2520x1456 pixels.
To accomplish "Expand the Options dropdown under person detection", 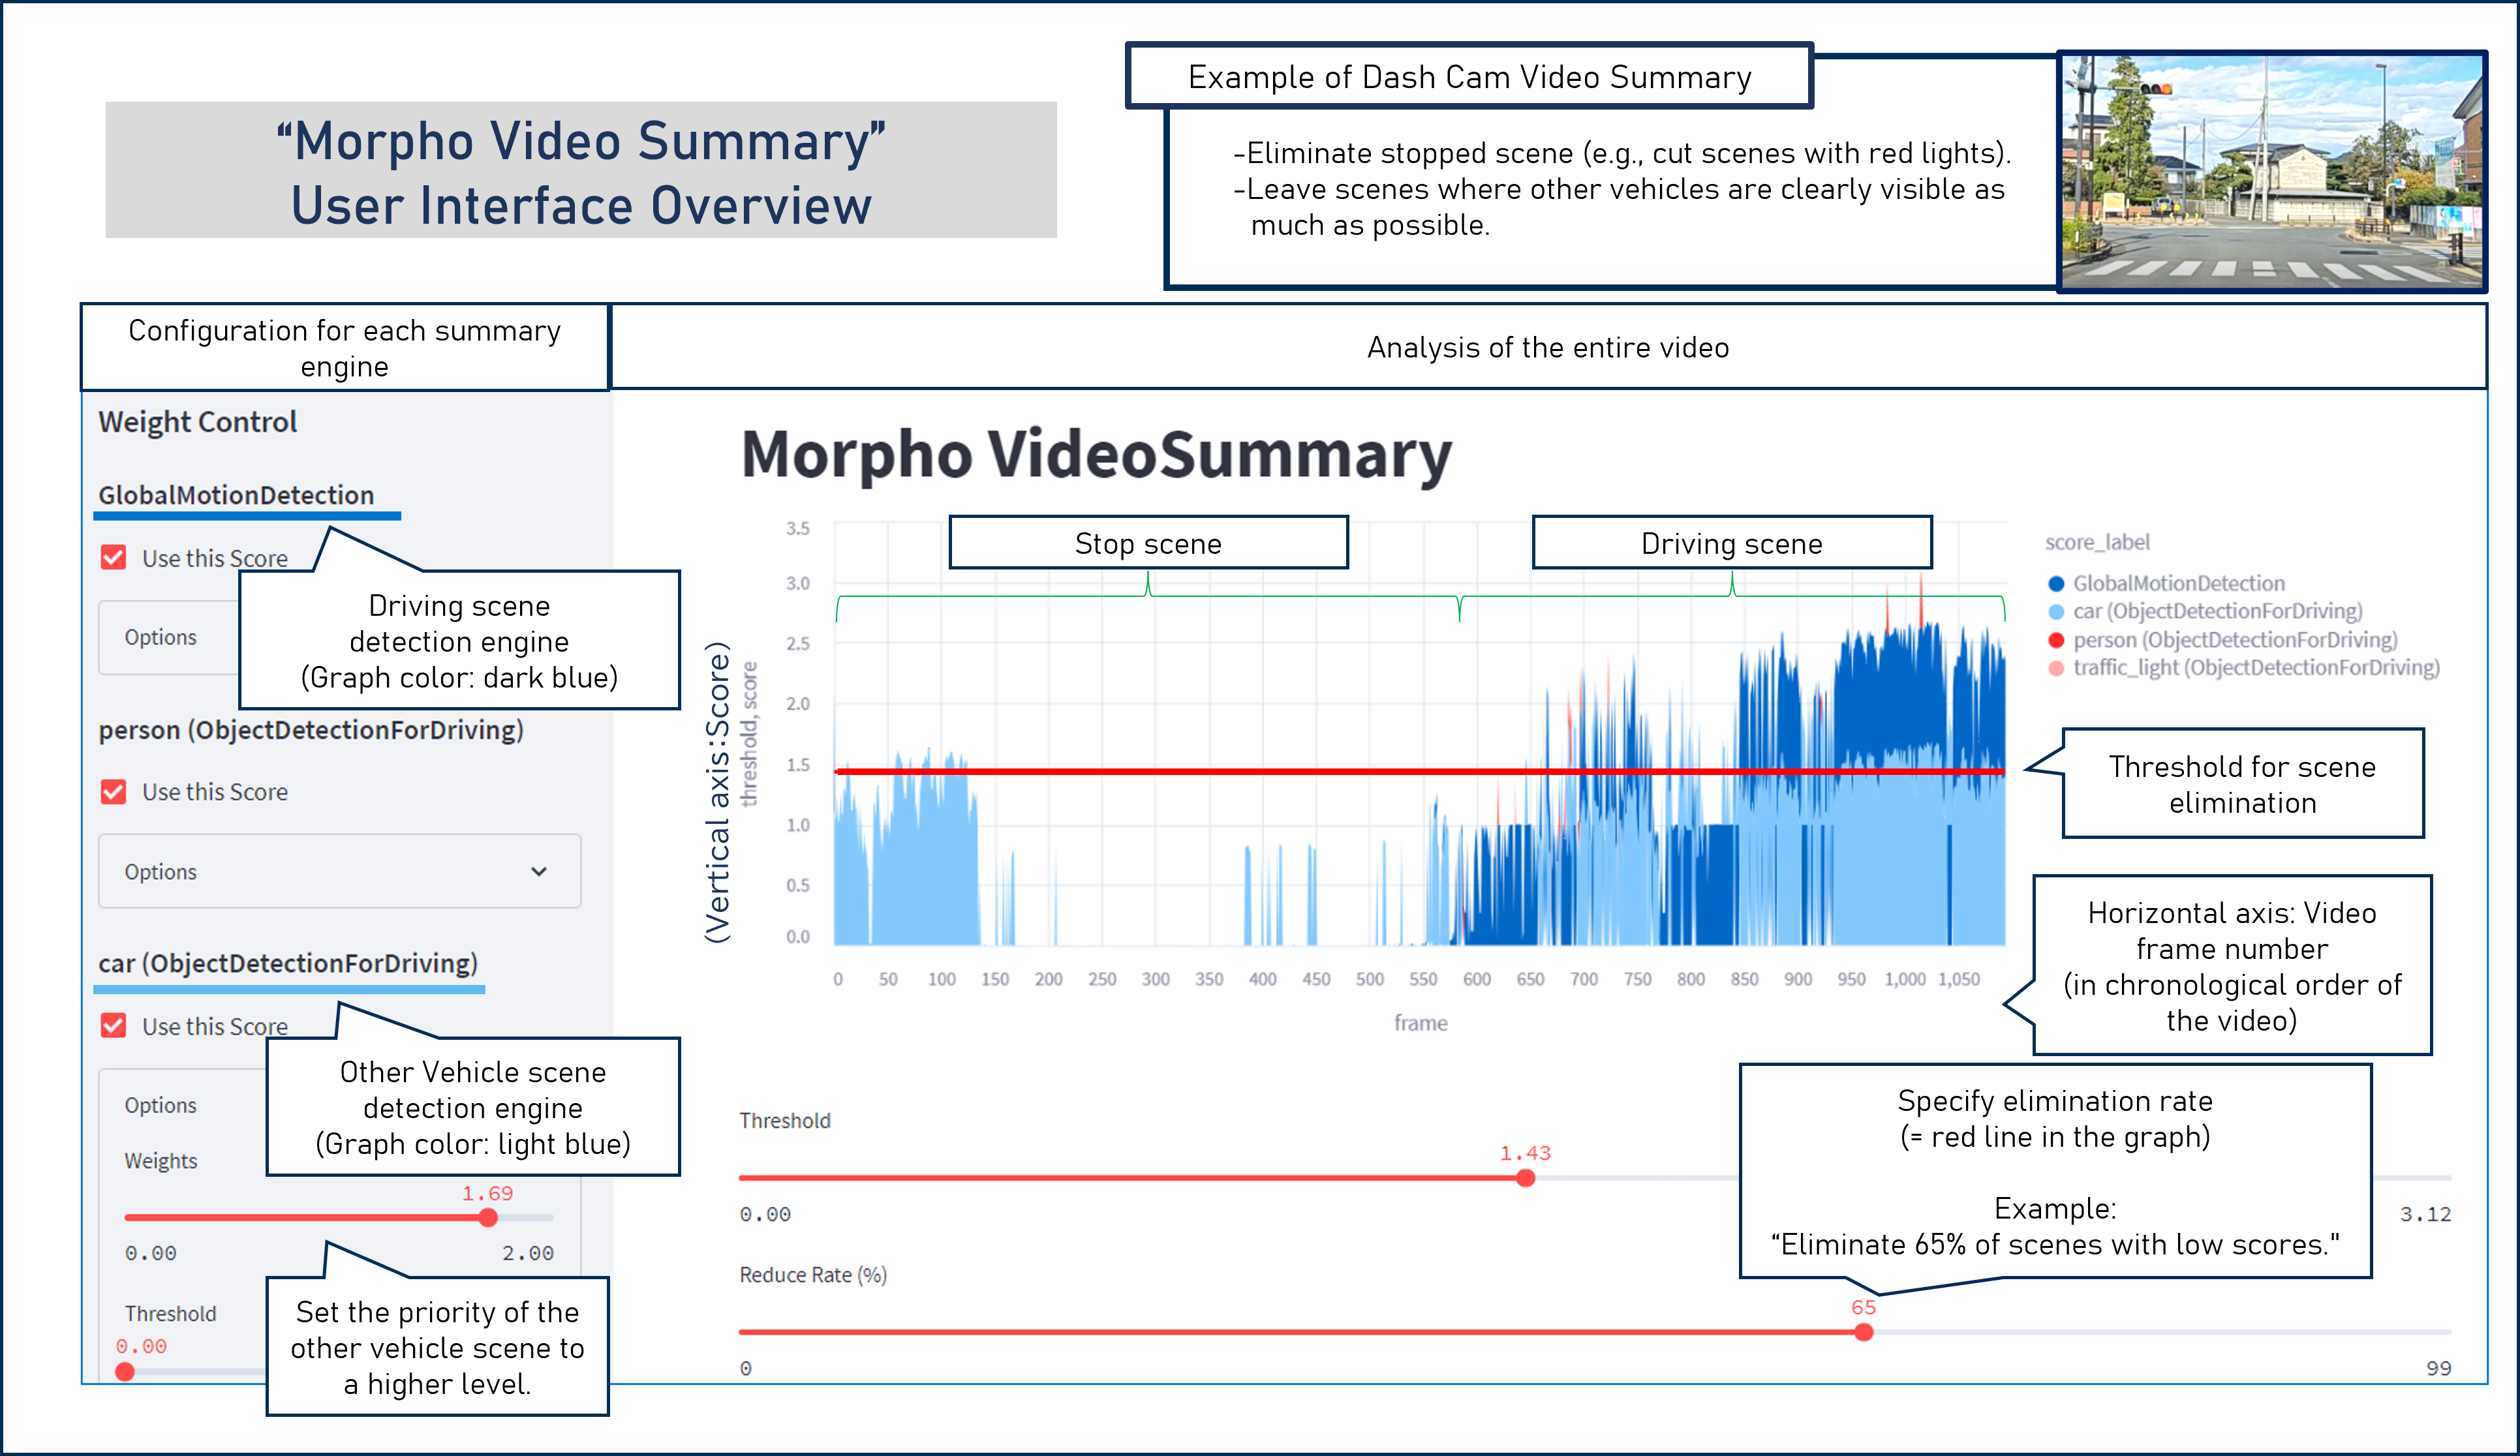I will coord(339,871).
